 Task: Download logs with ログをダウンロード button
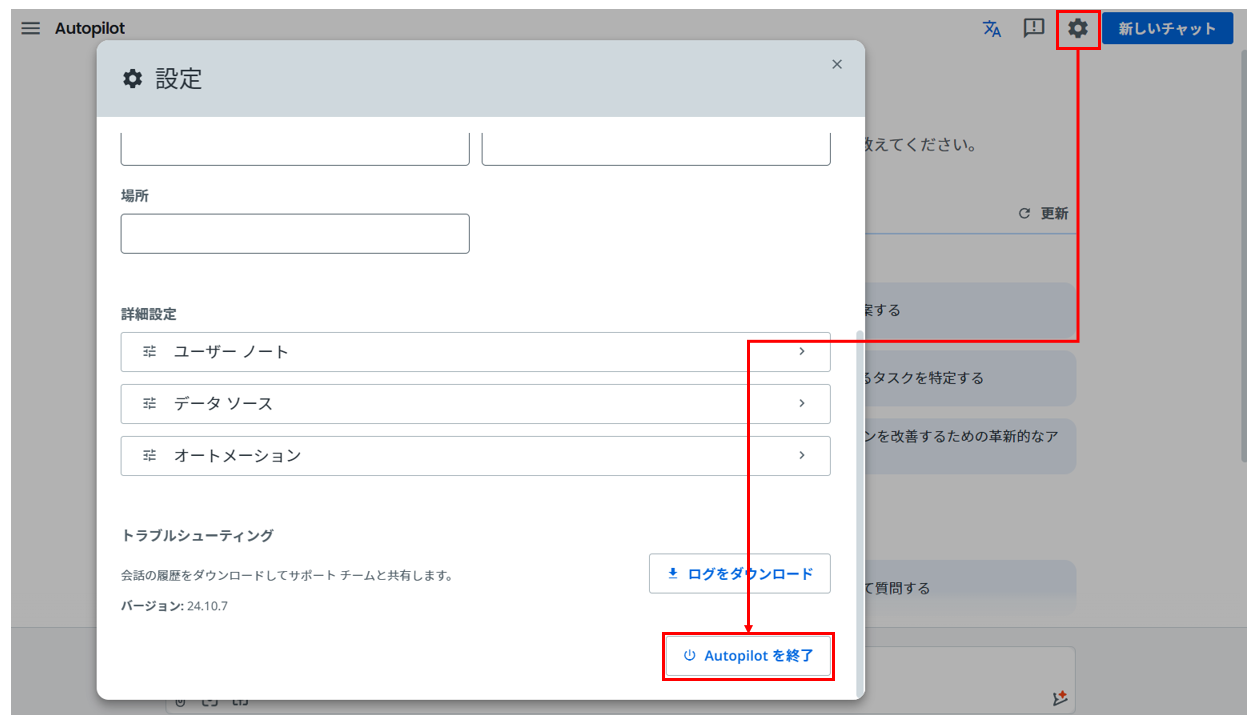coord(740,574)
